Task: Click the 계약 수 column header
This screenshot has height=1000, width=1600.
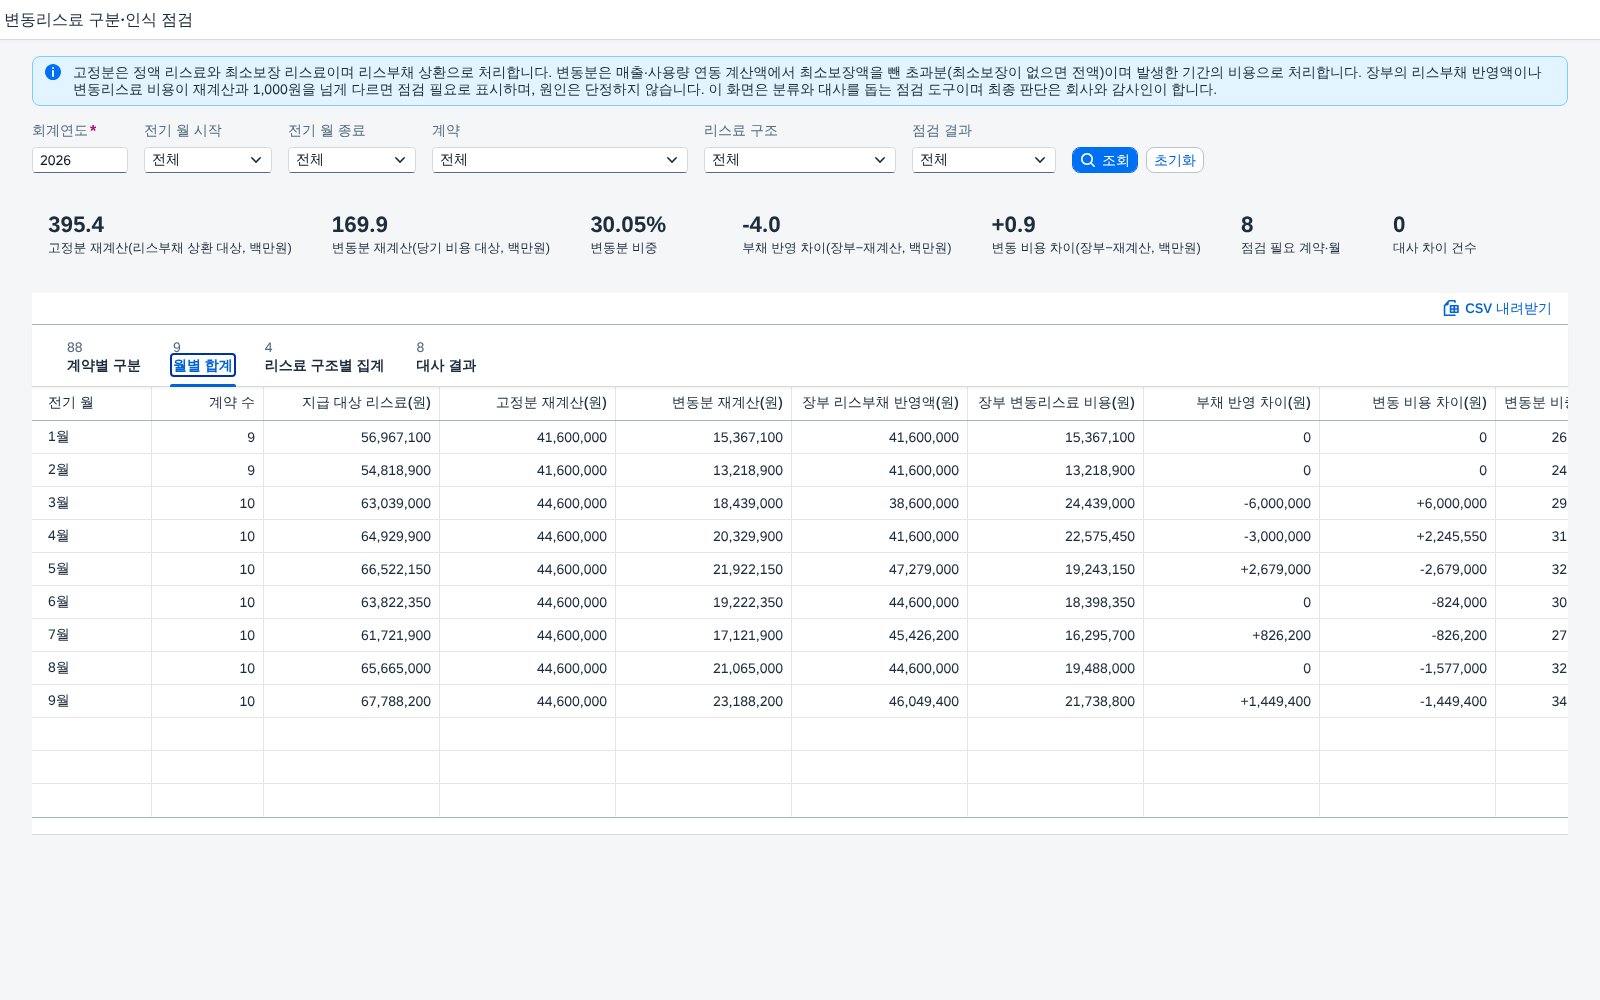Action: (x=208, y=403)
